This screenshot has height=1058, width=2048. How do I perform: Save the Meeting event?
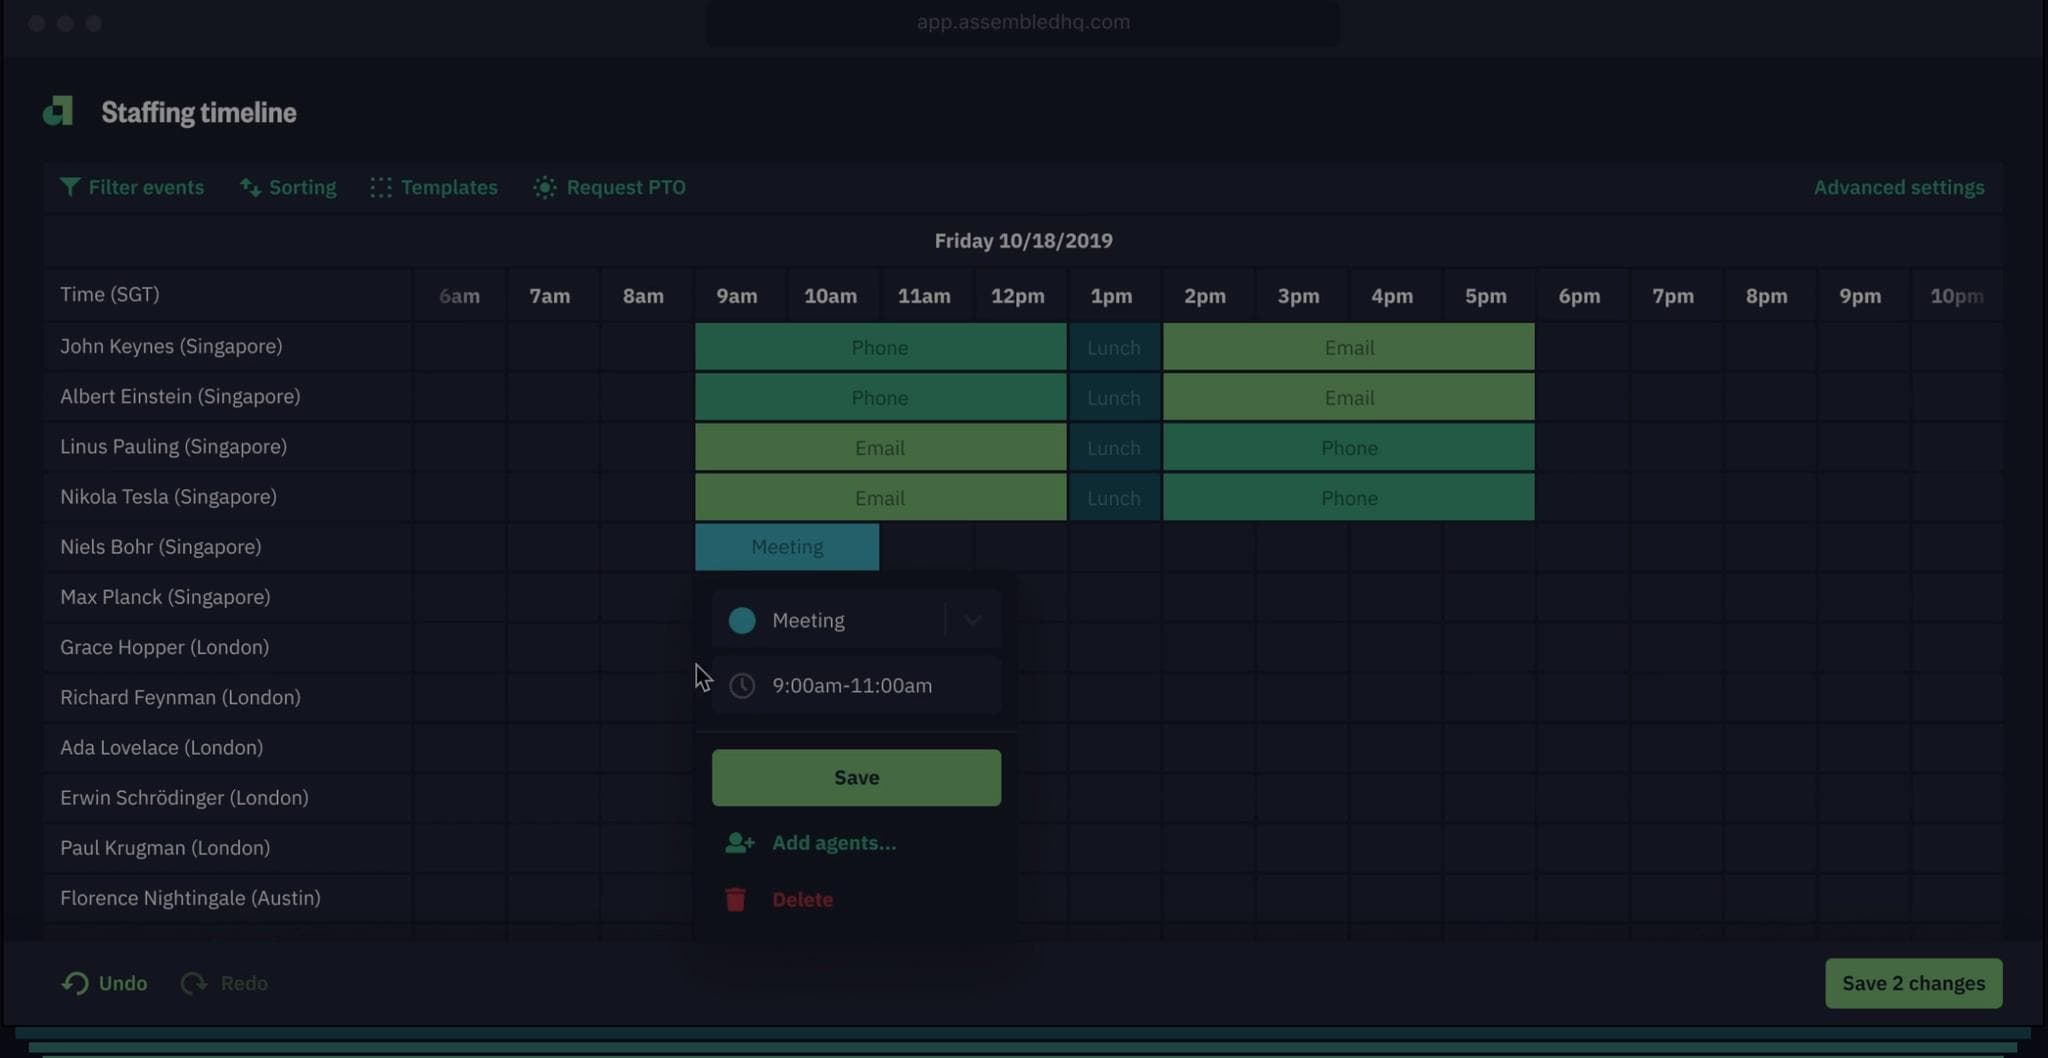[x=855, y=777]
